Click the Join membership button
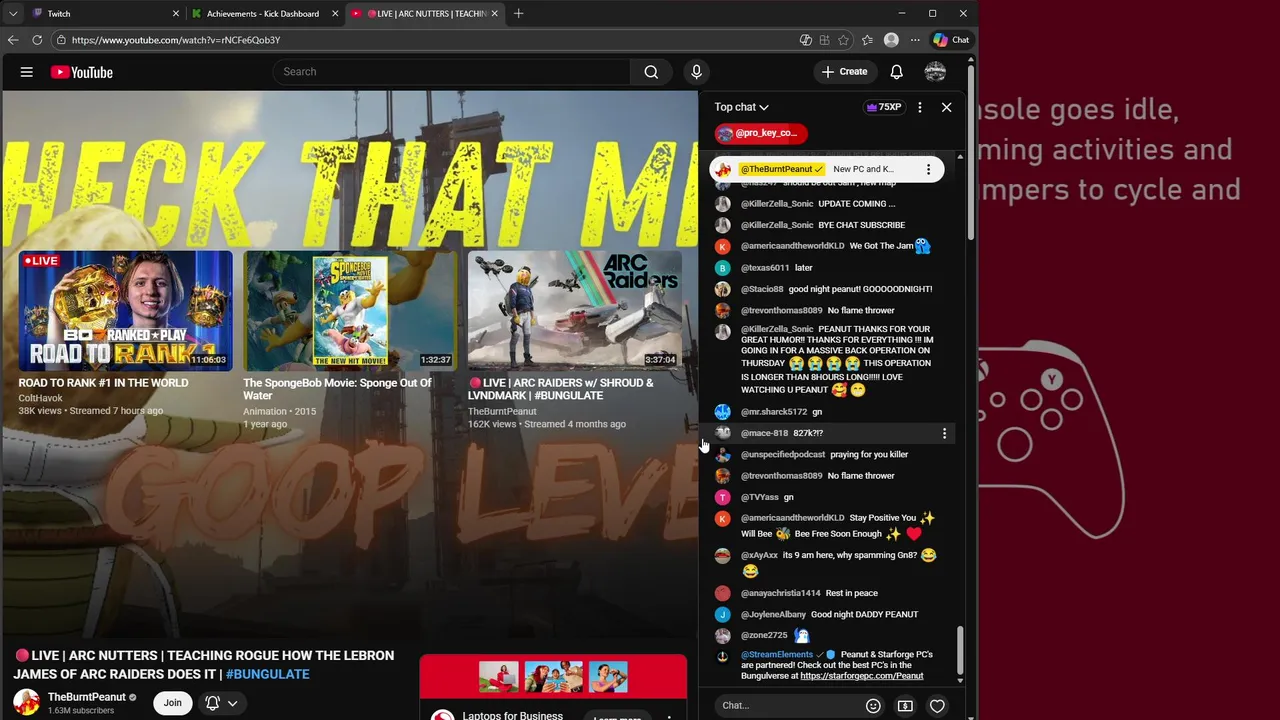1280x720 pixels. click(173, 703)
